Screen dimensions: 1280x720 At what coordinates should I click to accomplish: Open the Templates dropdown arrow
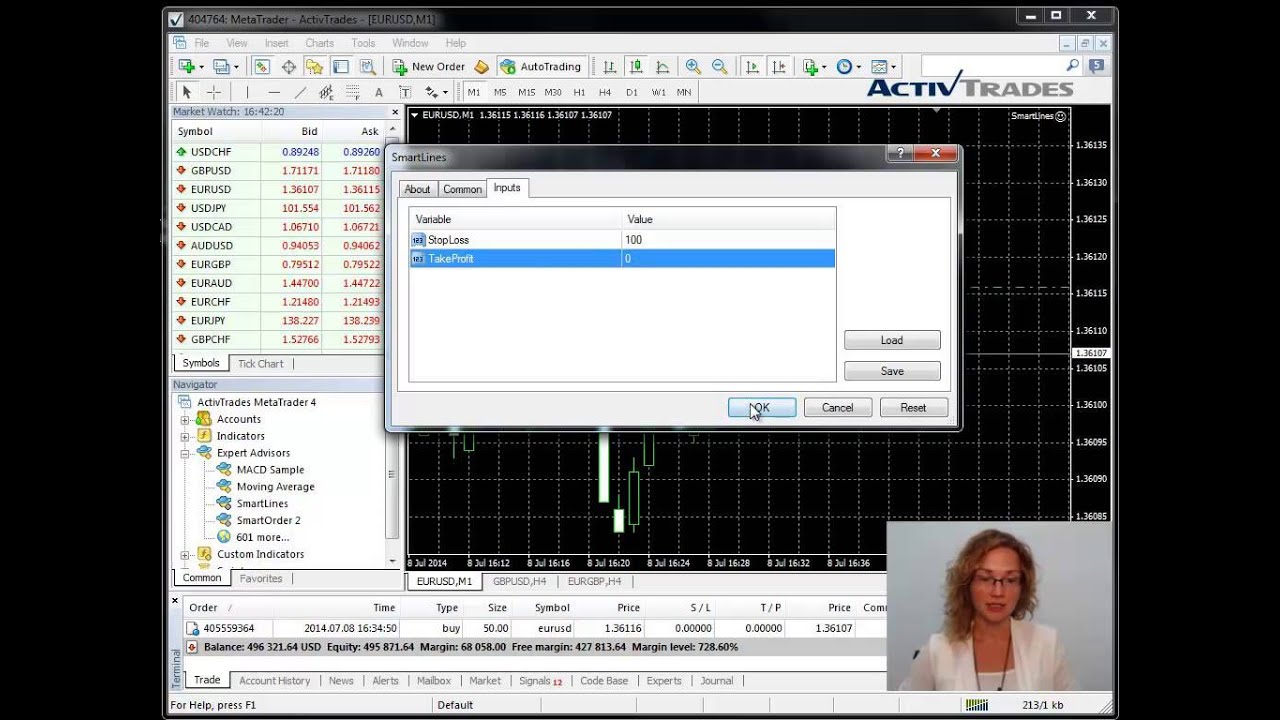click(894, 67)
